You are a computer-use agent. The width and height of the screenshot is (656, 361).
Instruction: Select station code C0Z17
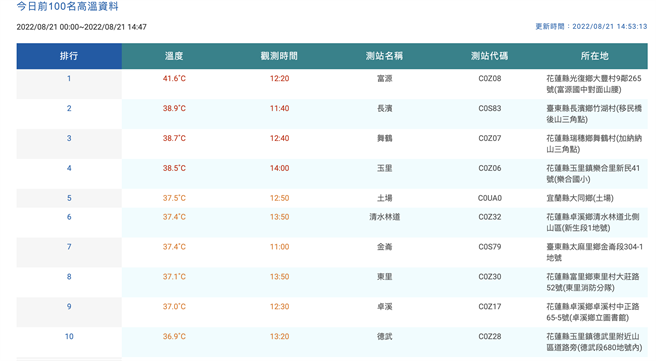click(x=489, y=307)
